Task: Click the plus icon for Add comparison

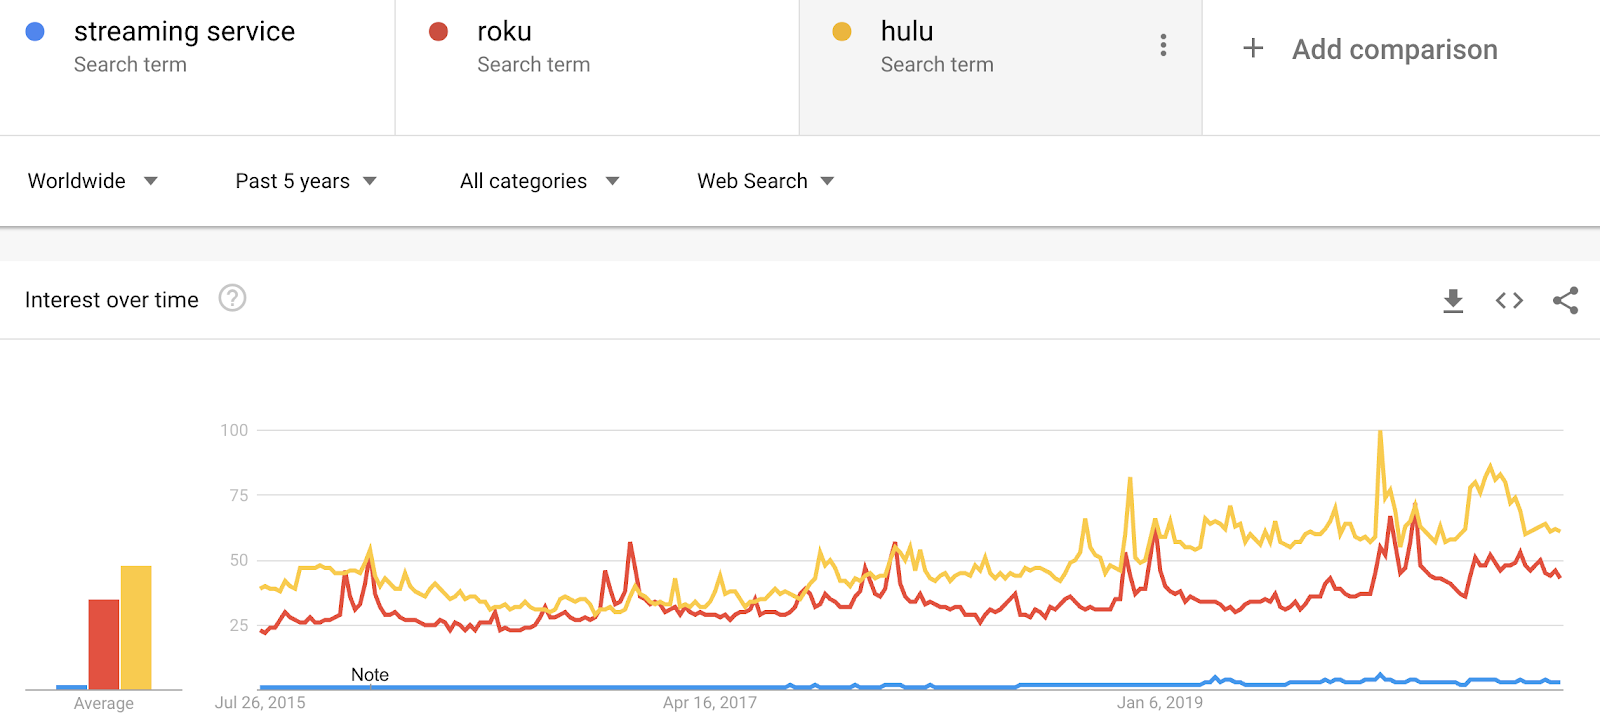Action: point(1253,48)
